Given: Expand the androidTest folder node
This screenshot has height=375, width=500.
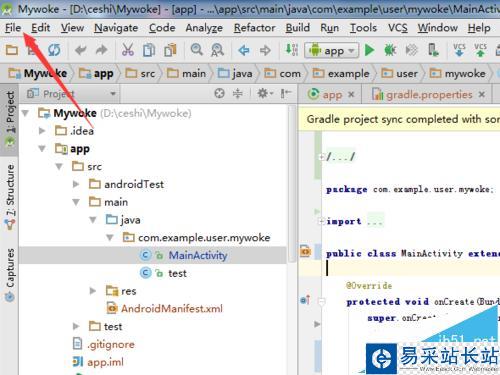Looking at the screenshot, I should coord(76,184).
